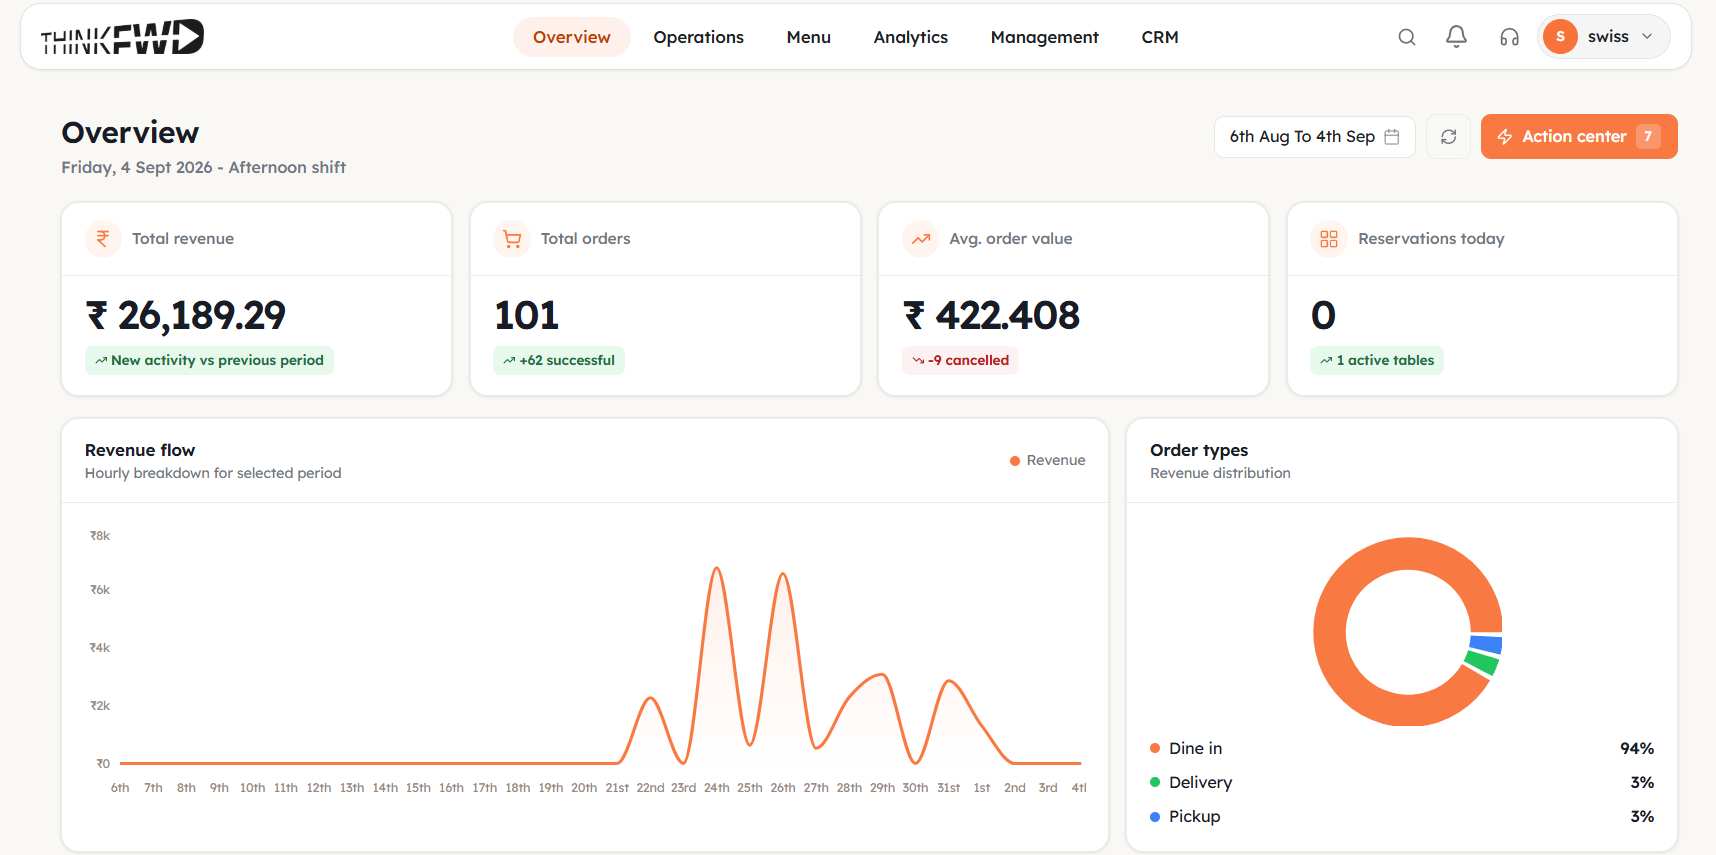Click the lightning bolt icon in Action center
1716x855 pixels.
click(x=1505, y=136)
